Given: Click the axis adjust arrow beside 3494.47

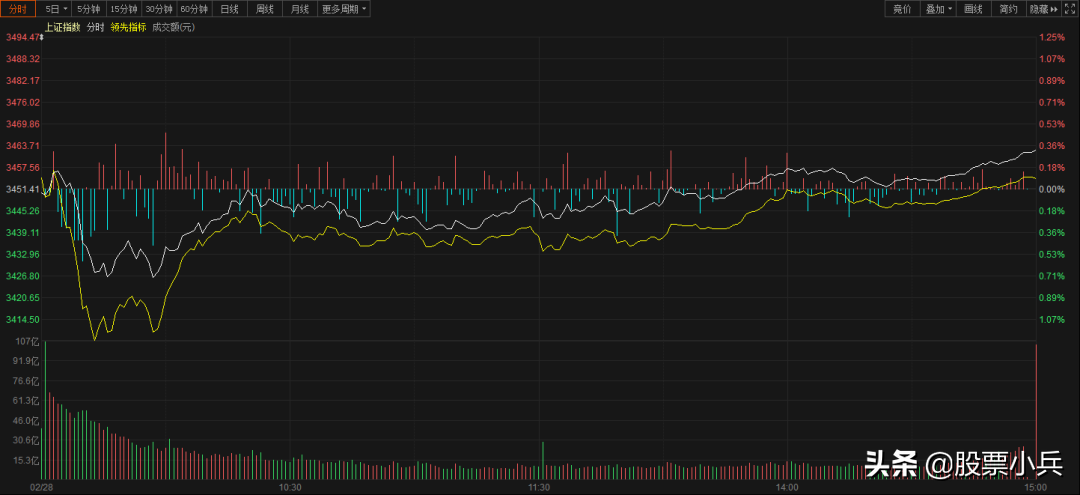Looking at the screenshot, I should pos(41,38).
